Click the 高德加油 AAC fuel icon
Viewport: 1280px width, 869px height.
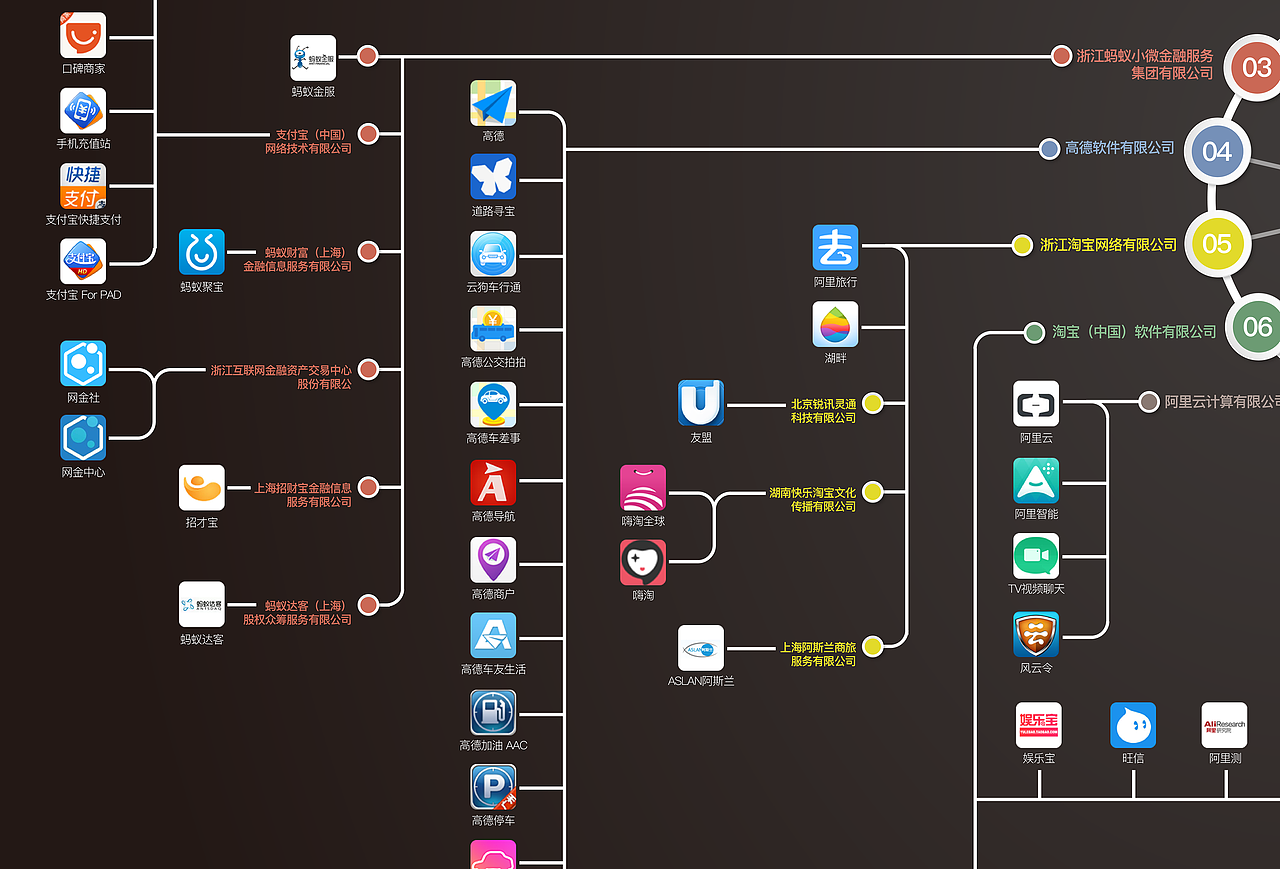(494, 713)
